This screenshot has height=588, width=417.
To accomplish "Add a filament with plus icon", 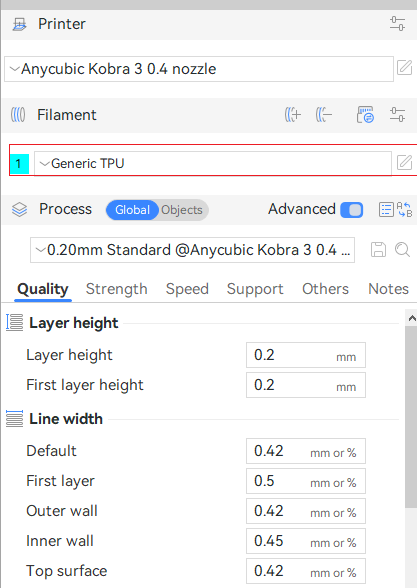I will coord(292,114).
